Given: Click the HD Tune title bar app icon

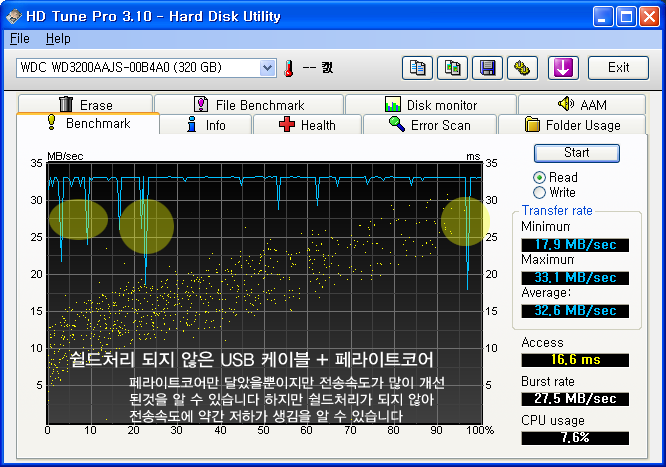Looking at the screenshot, I should pos(14,17).
